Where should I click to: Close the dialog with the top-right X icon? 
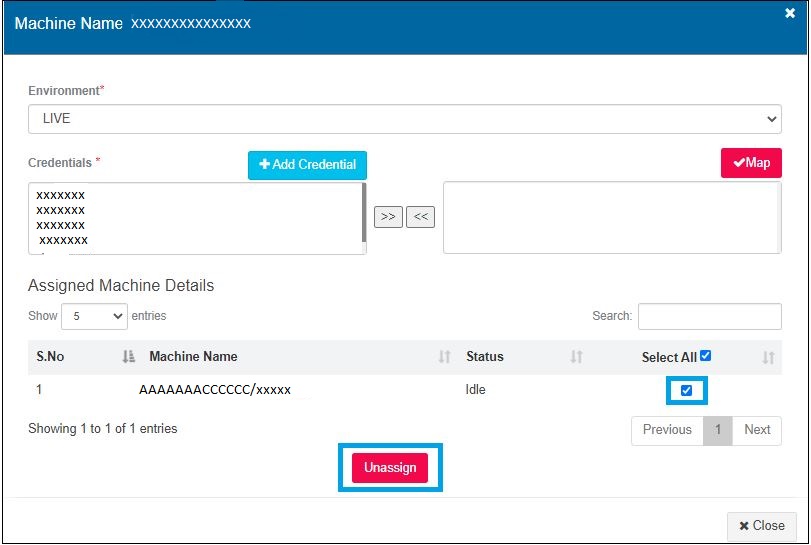(x=790, y=13)
